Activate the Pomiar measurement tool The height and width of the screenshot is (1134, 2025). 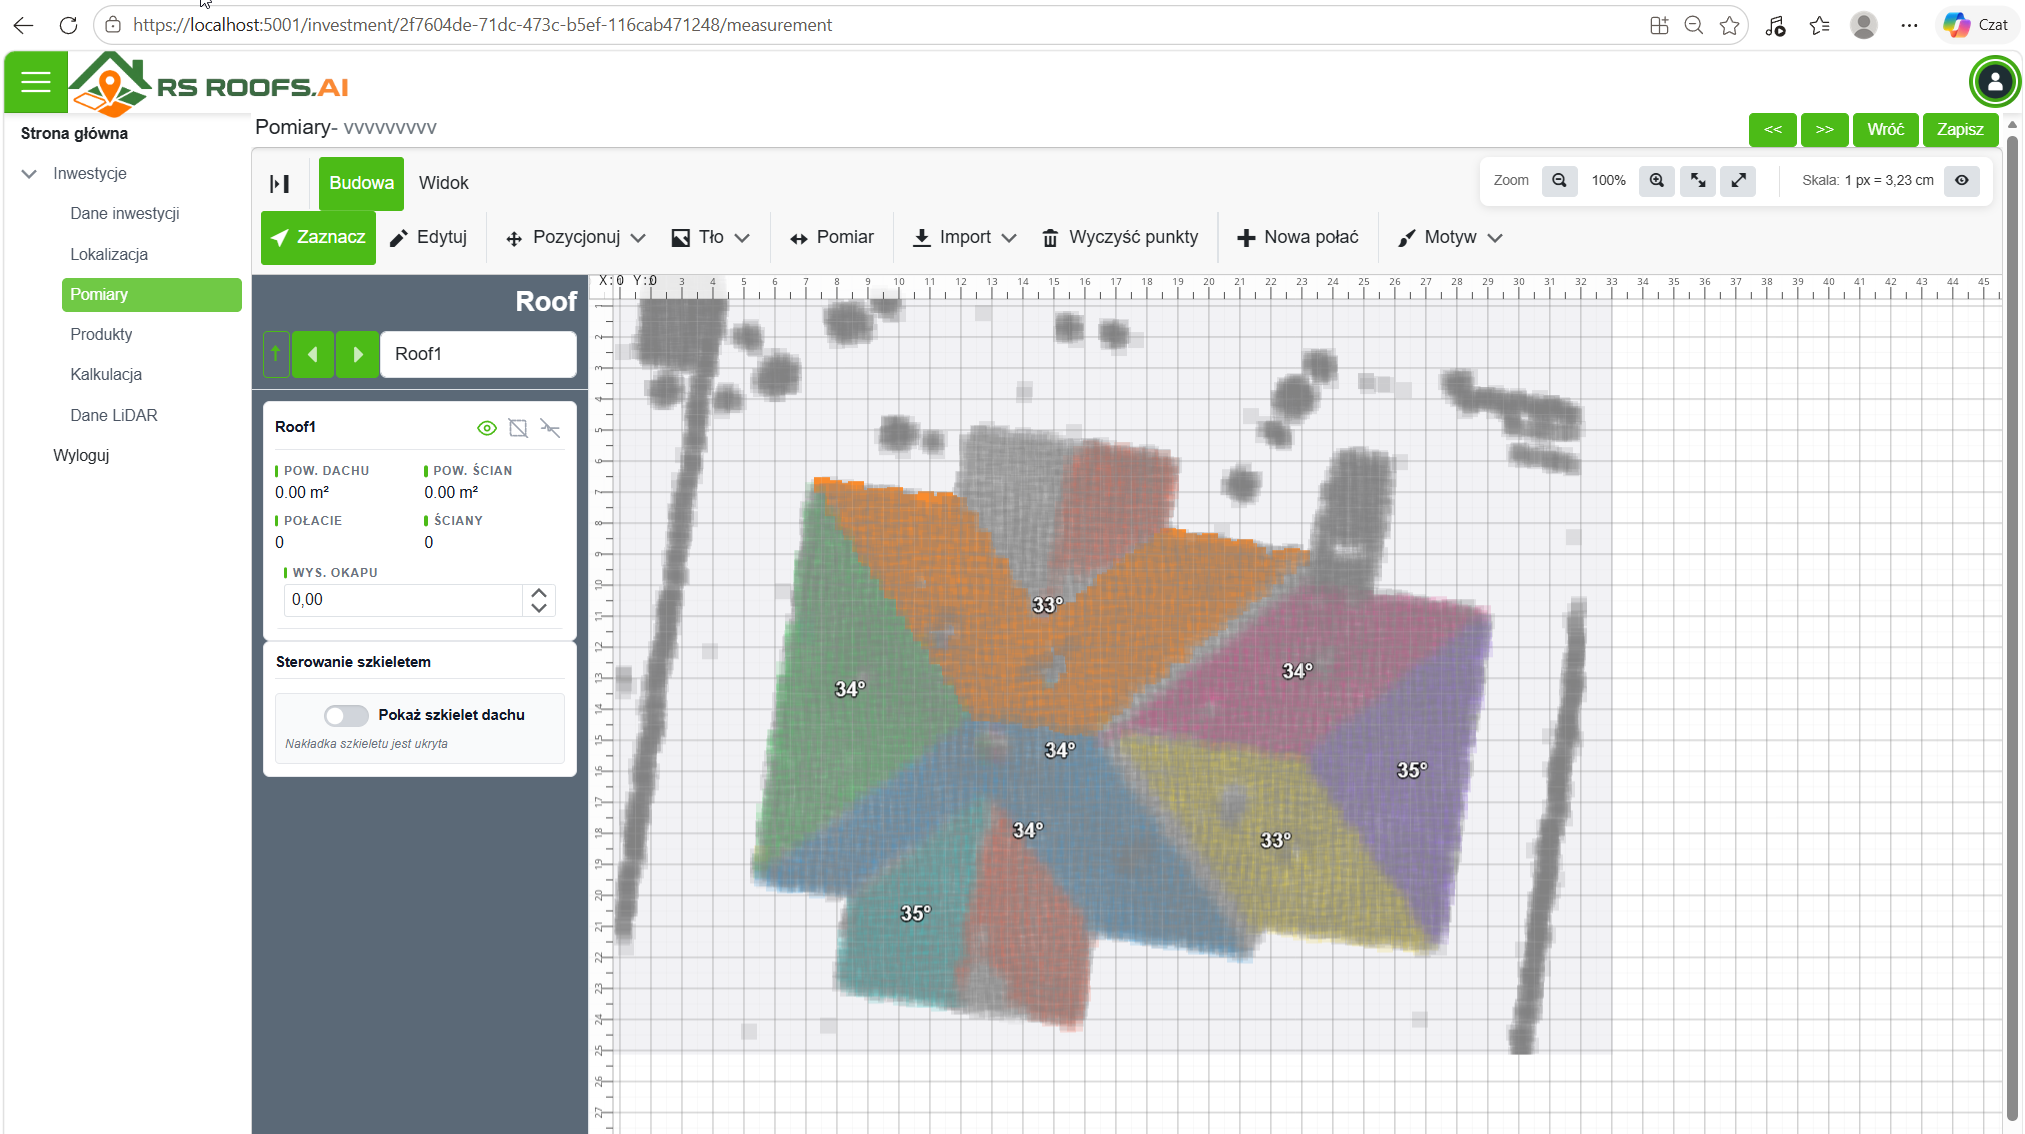pos(832,238)
